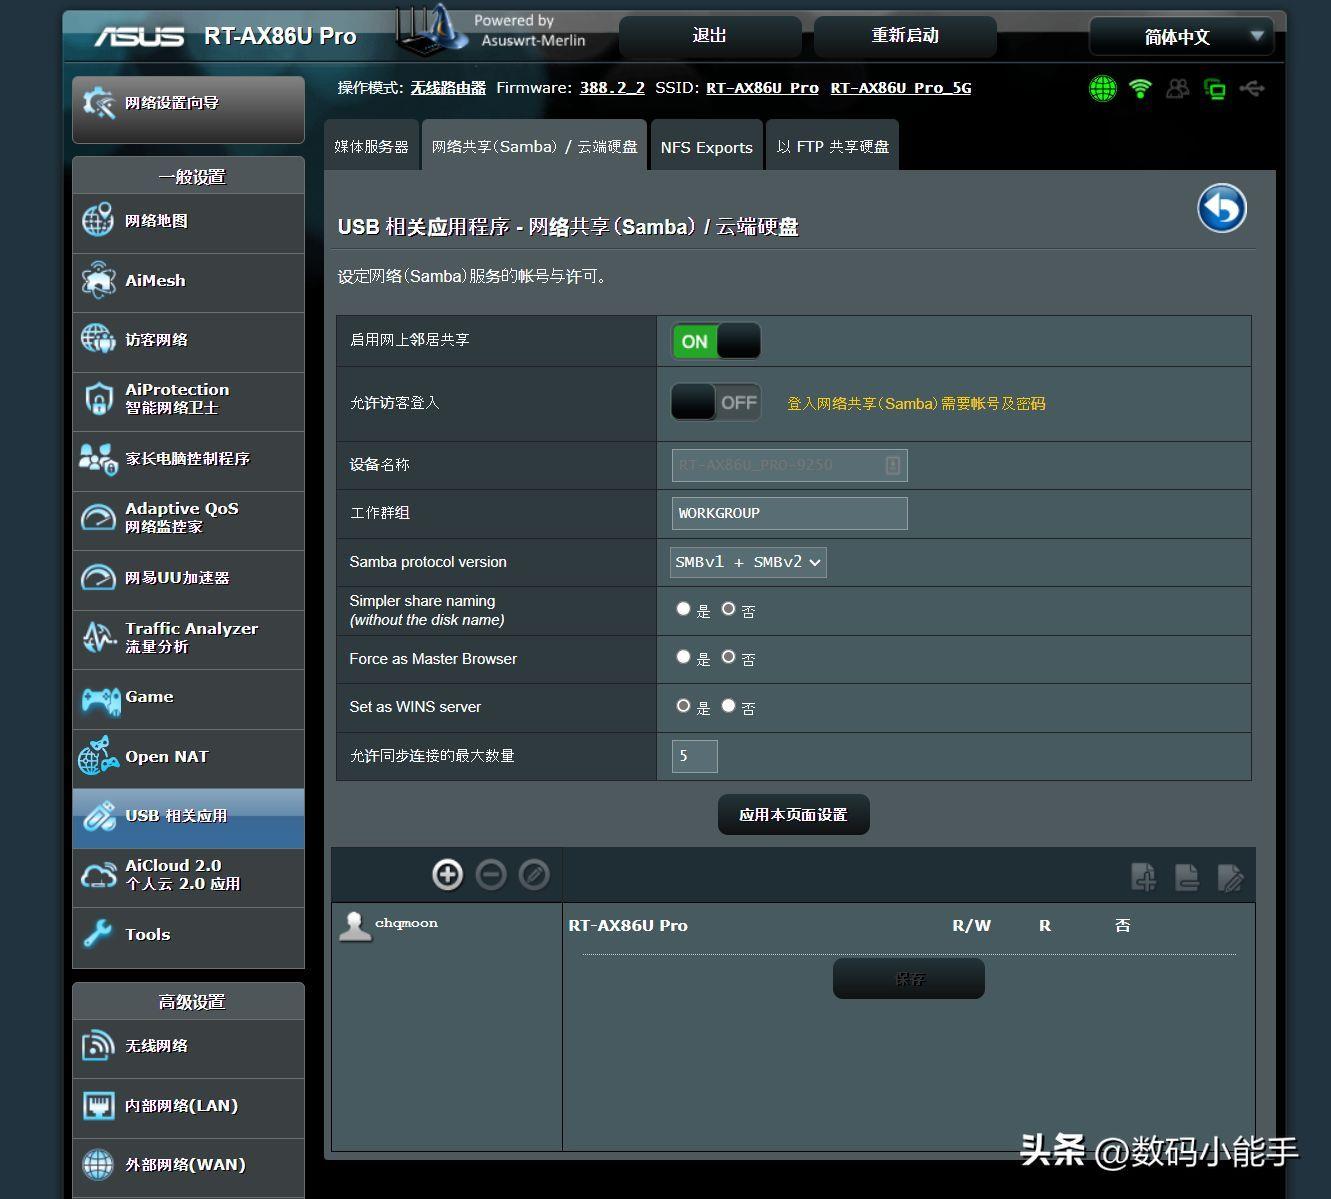Click the rename folder icon
1331x1199 pixels.
[x=1230, y=877]
